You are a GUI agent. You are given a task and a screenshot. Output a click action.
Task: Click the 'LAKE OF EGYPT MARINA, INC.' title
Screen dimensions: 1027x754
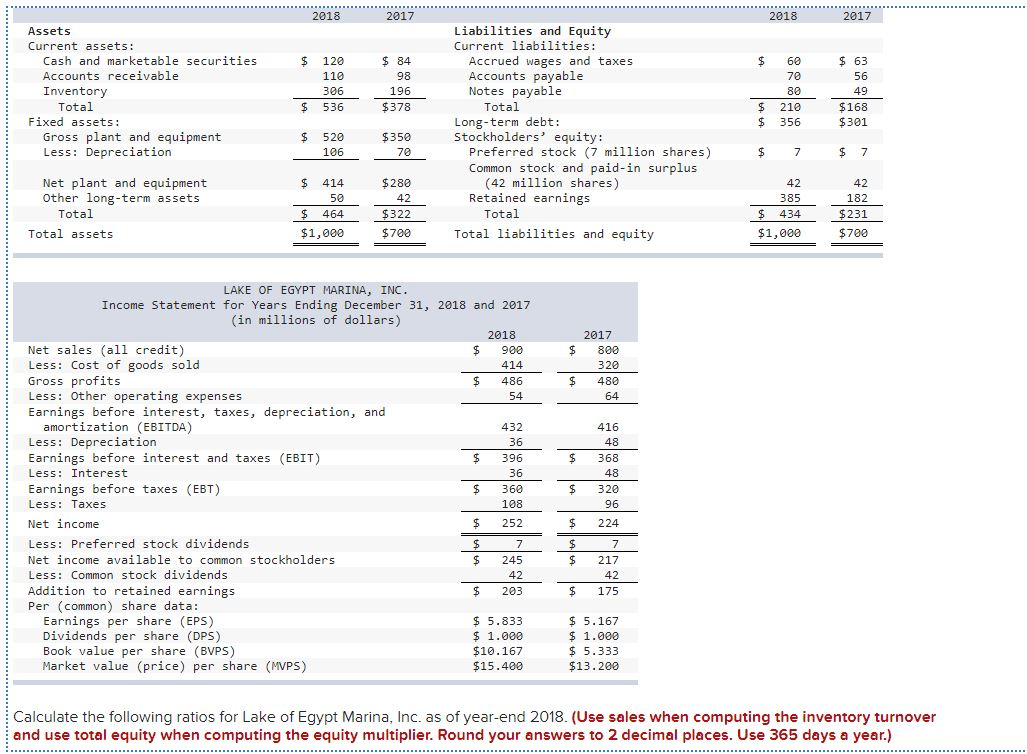pyautogui.click(x=316, y=290)
